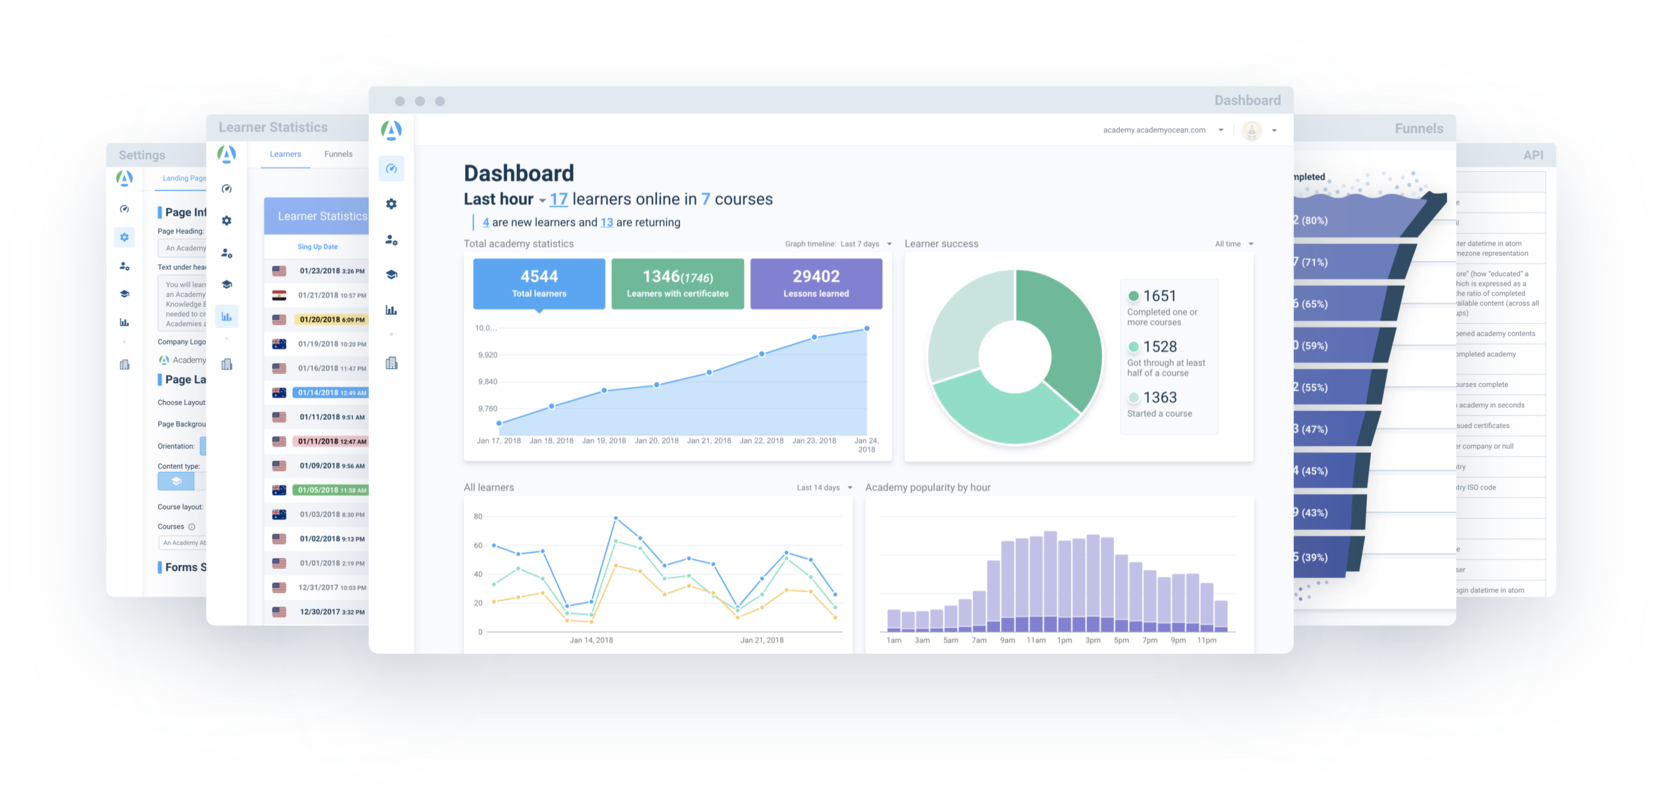Open the Learner success "All time" dropdown
This screenshot has width=1680, height=800.
coord(1234,244)
